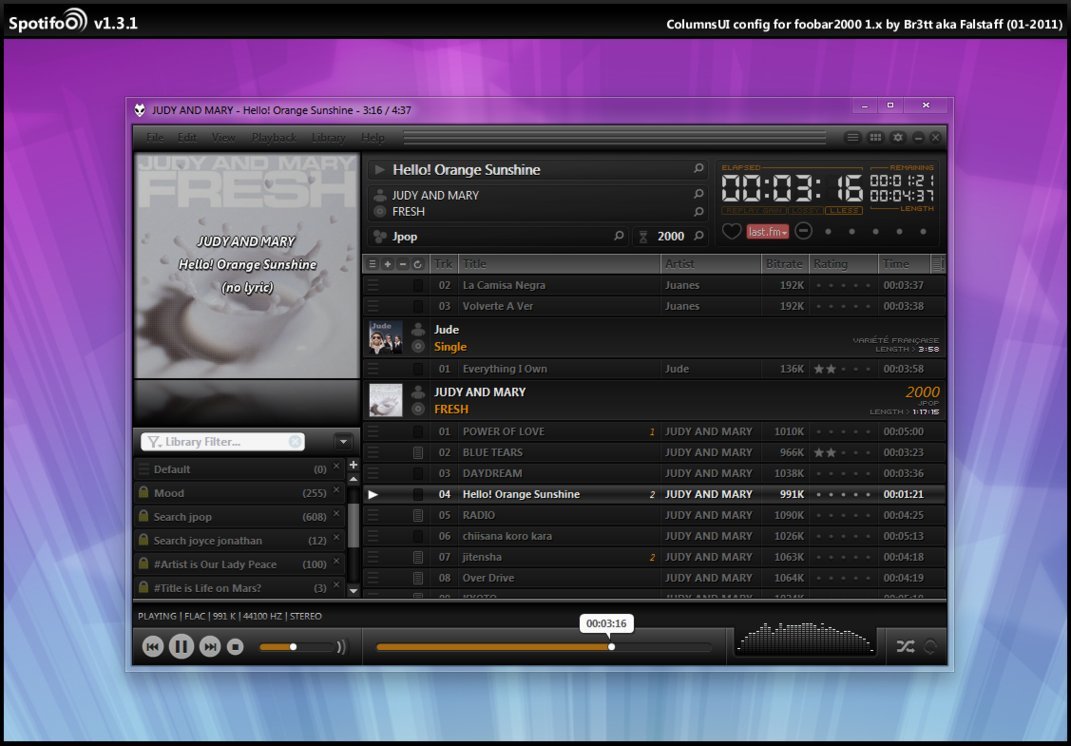The width and height of the screenshot is (1071, 746).
Task: Enable shuffle mode in the bottom right
Action: coord(906,646)
